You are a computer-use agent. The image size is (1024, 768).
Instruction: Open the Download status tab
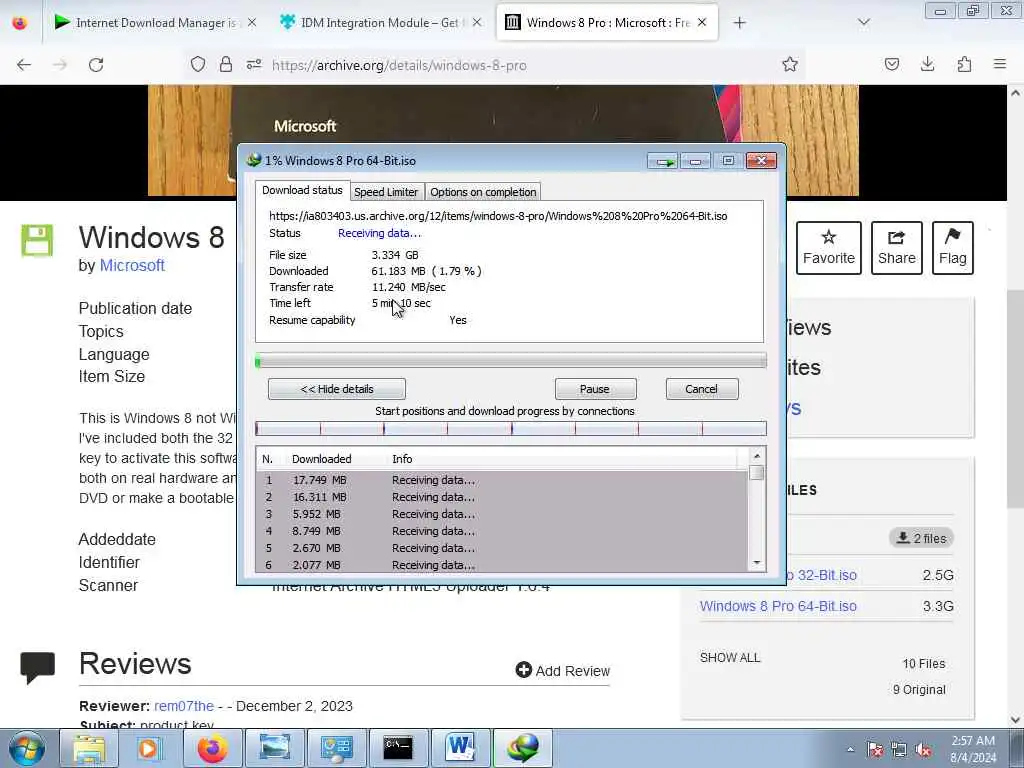(302, 190)
